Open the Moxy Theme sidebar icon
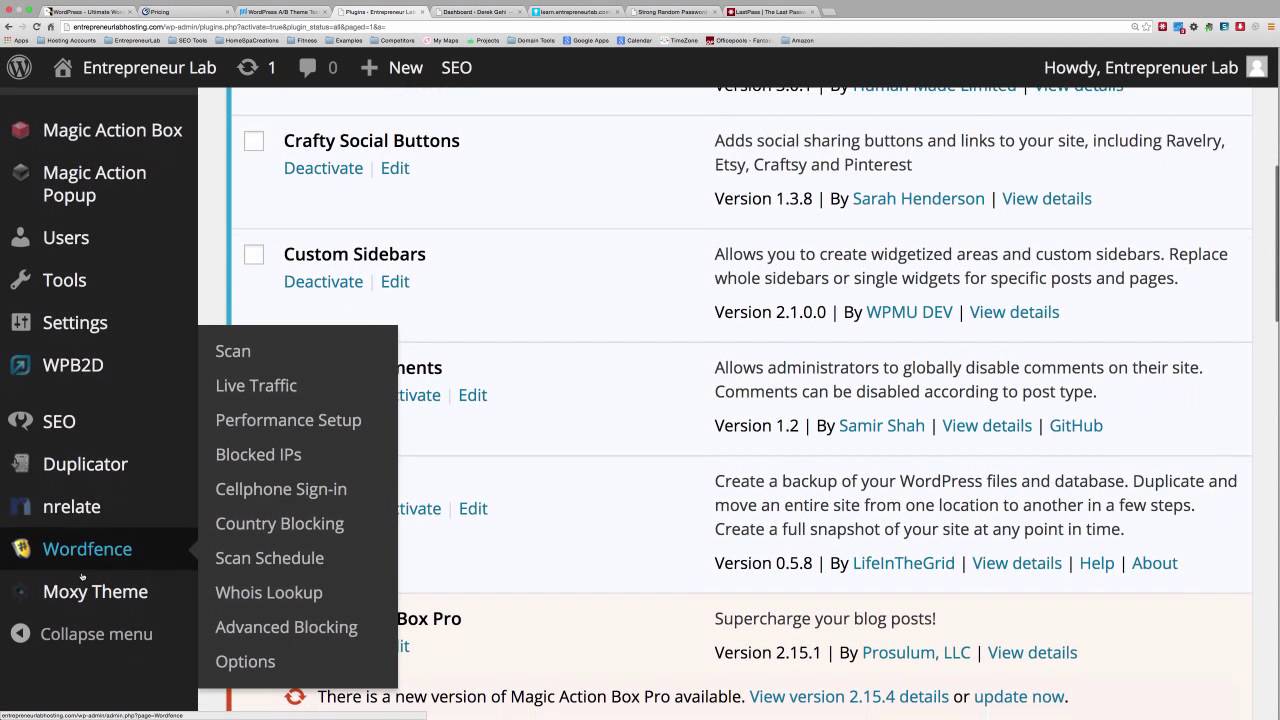Screen dimensions: 1280x720 [20, 591]
